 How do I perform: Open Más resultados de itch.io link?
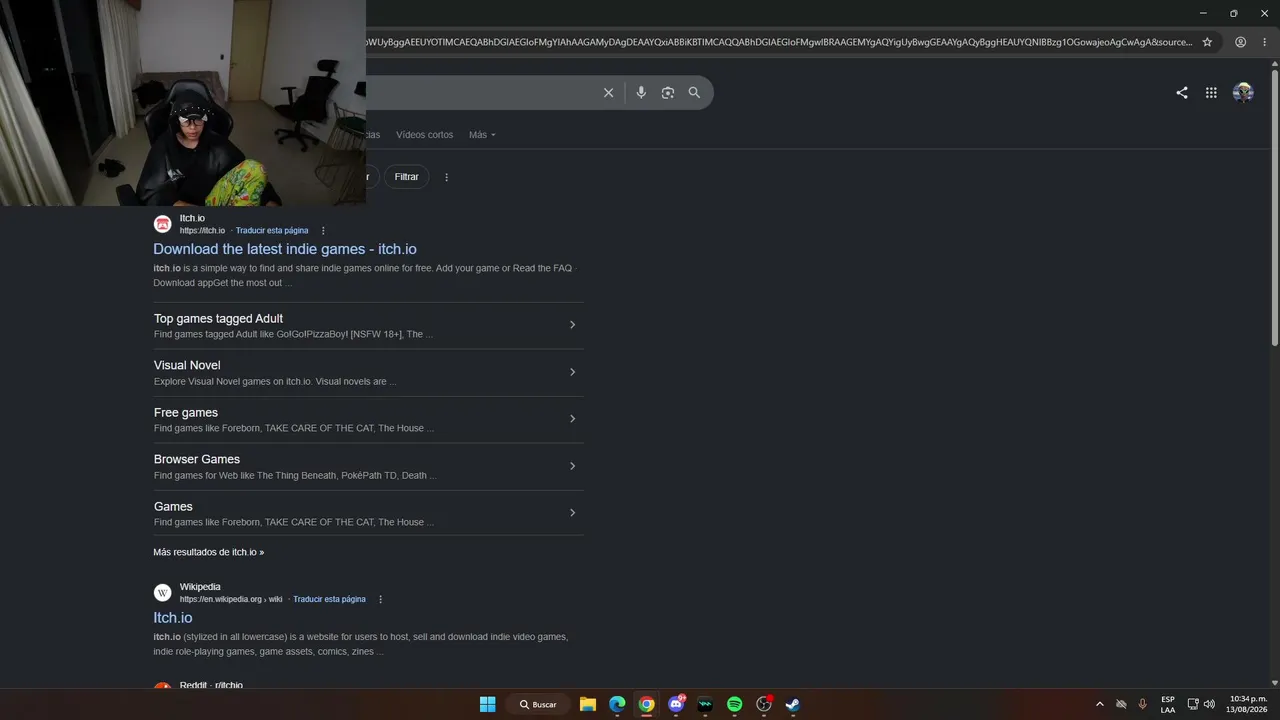(x=209, y=552)
